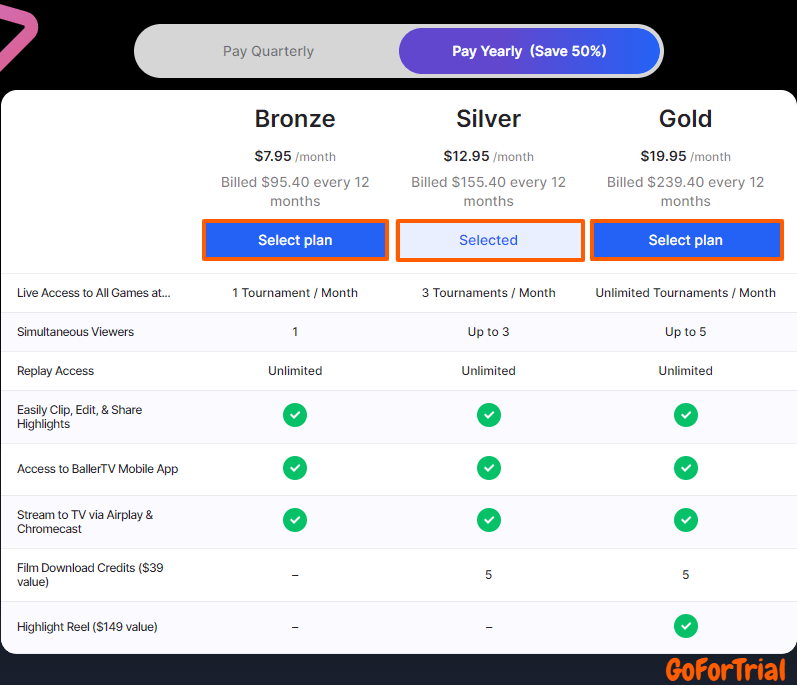
Task: Select Pay Yearly (Save 50%) option
Action: (x=529, y=51)
